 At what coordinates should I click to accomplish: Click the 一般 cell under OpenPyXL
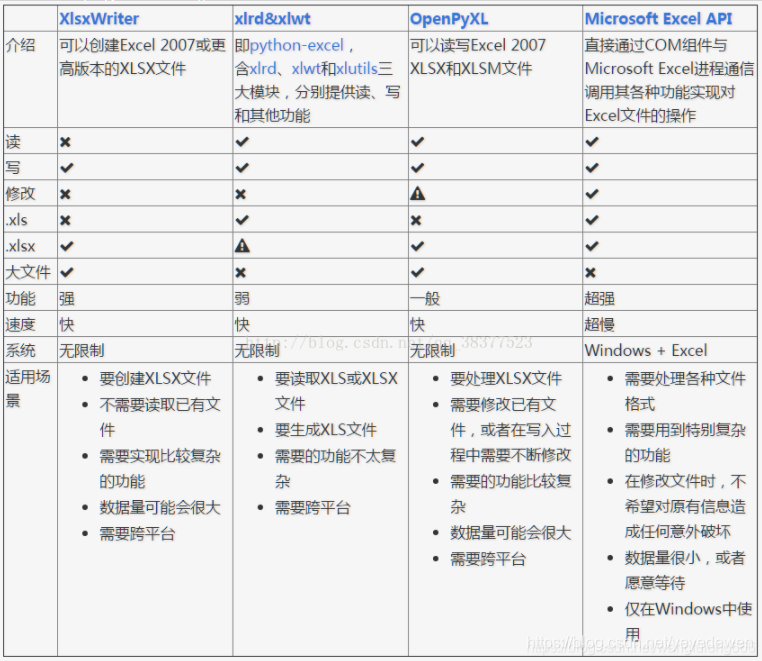425,299
